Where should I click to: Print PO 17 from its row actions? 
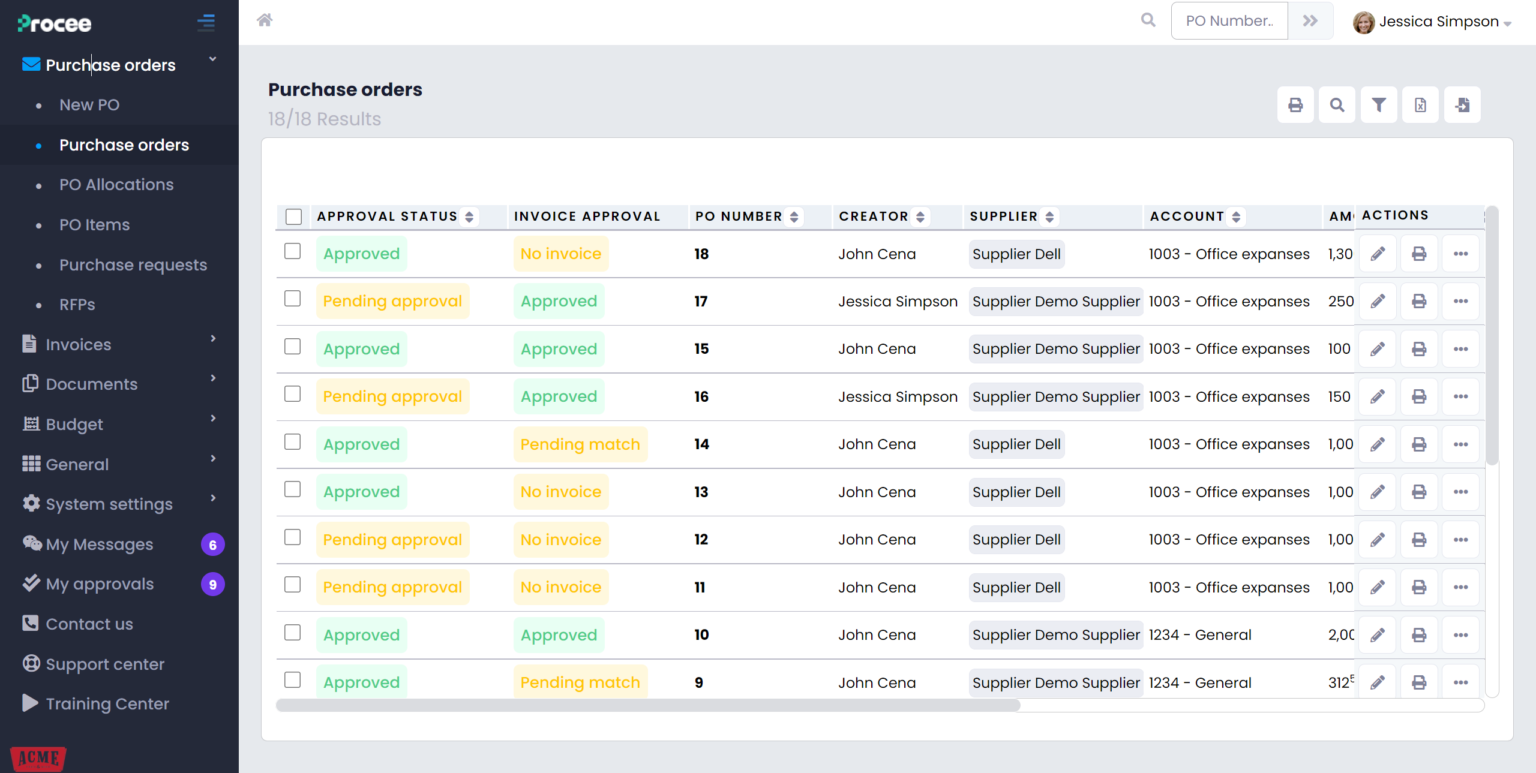[x=1419, y=301]
